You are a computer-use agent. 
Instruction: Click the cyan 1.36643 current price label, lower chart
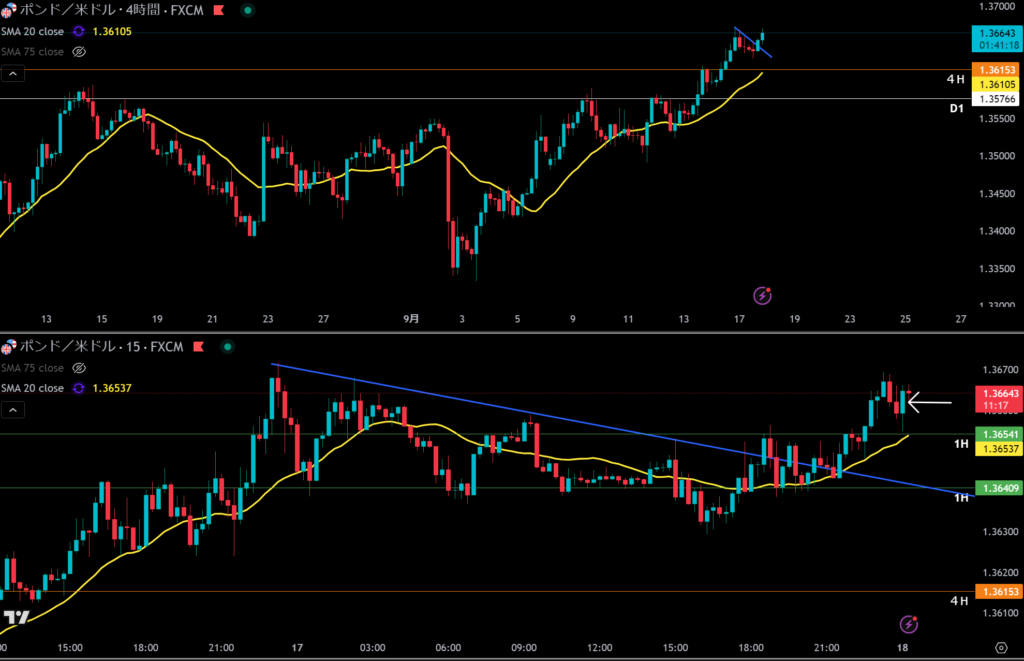[x=996, y=395]
